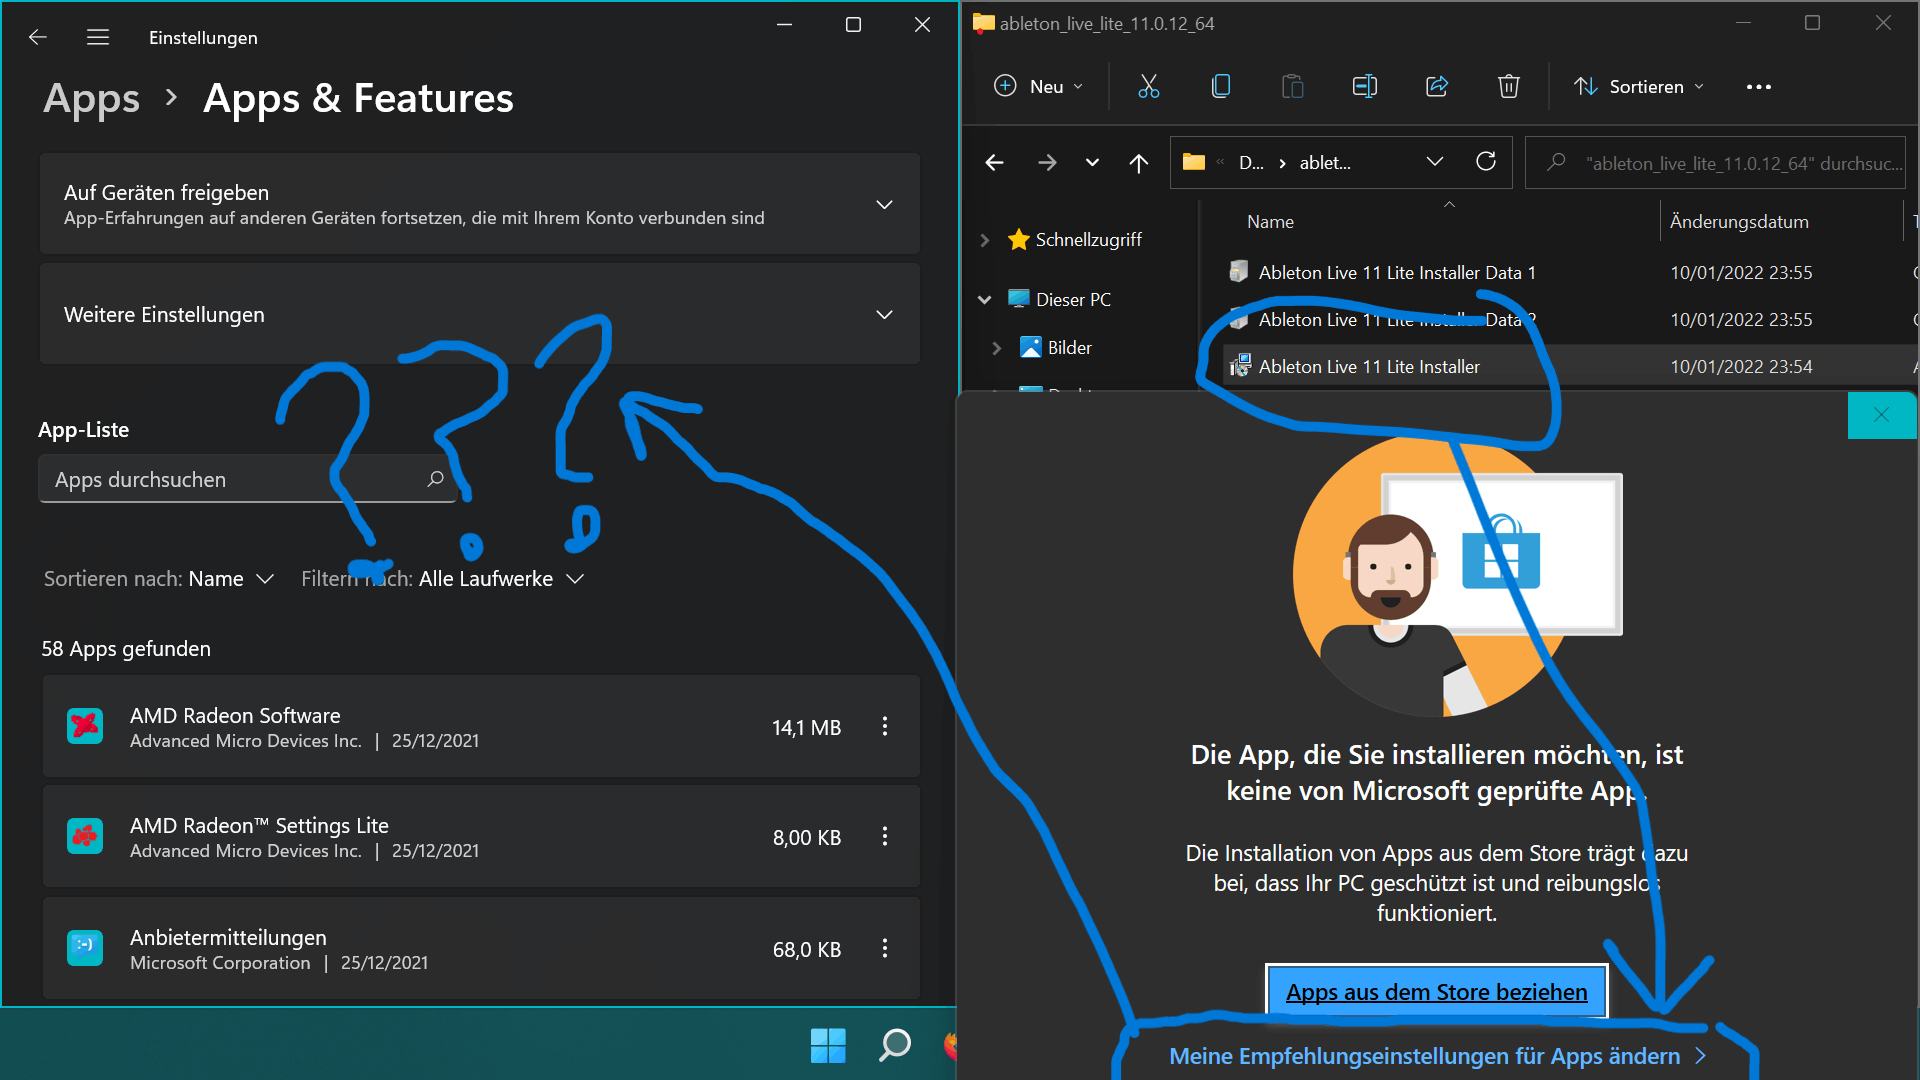The image size is (1920, 1080).
Task: Expand the Auf Geräten freigeben section
Action: coord(884,205)
